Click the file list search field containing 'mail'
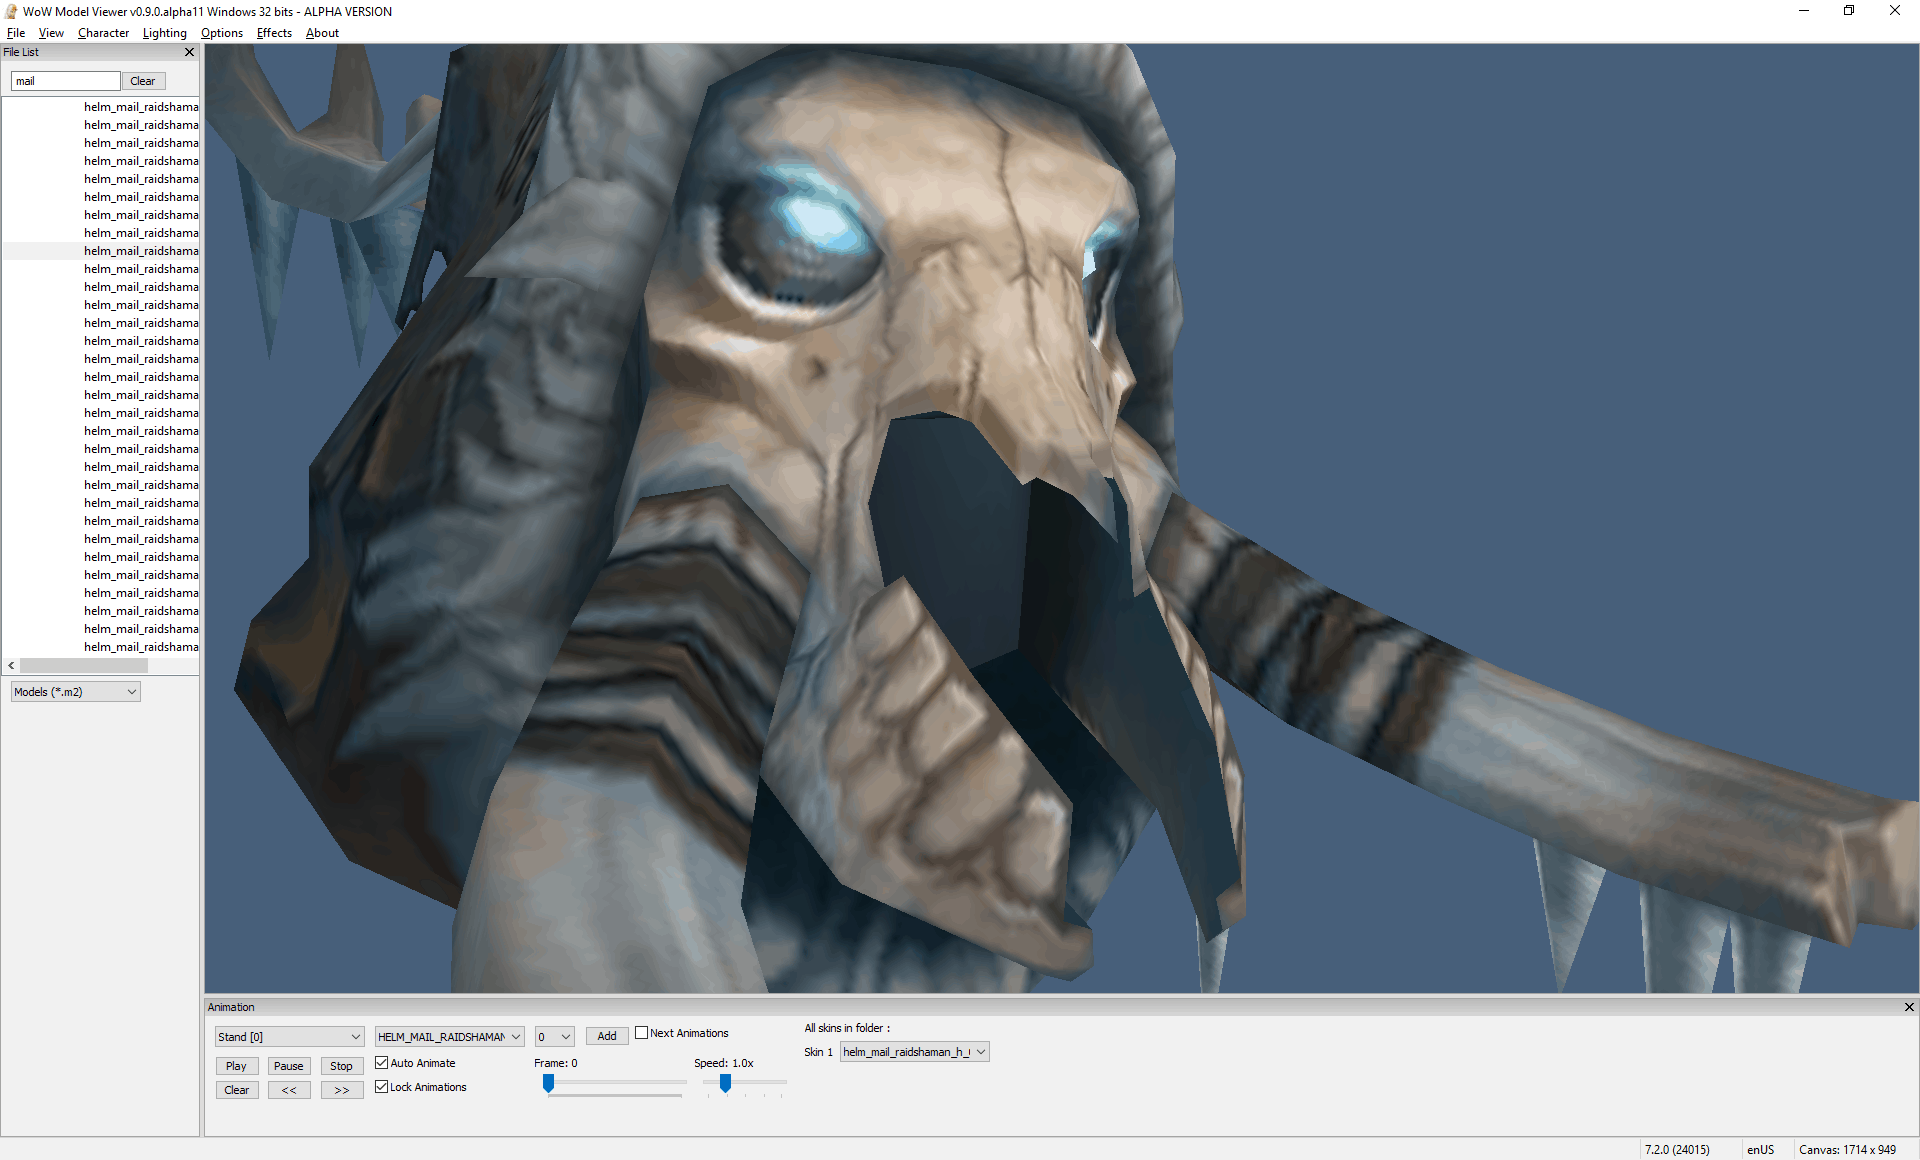 (66, 81)
